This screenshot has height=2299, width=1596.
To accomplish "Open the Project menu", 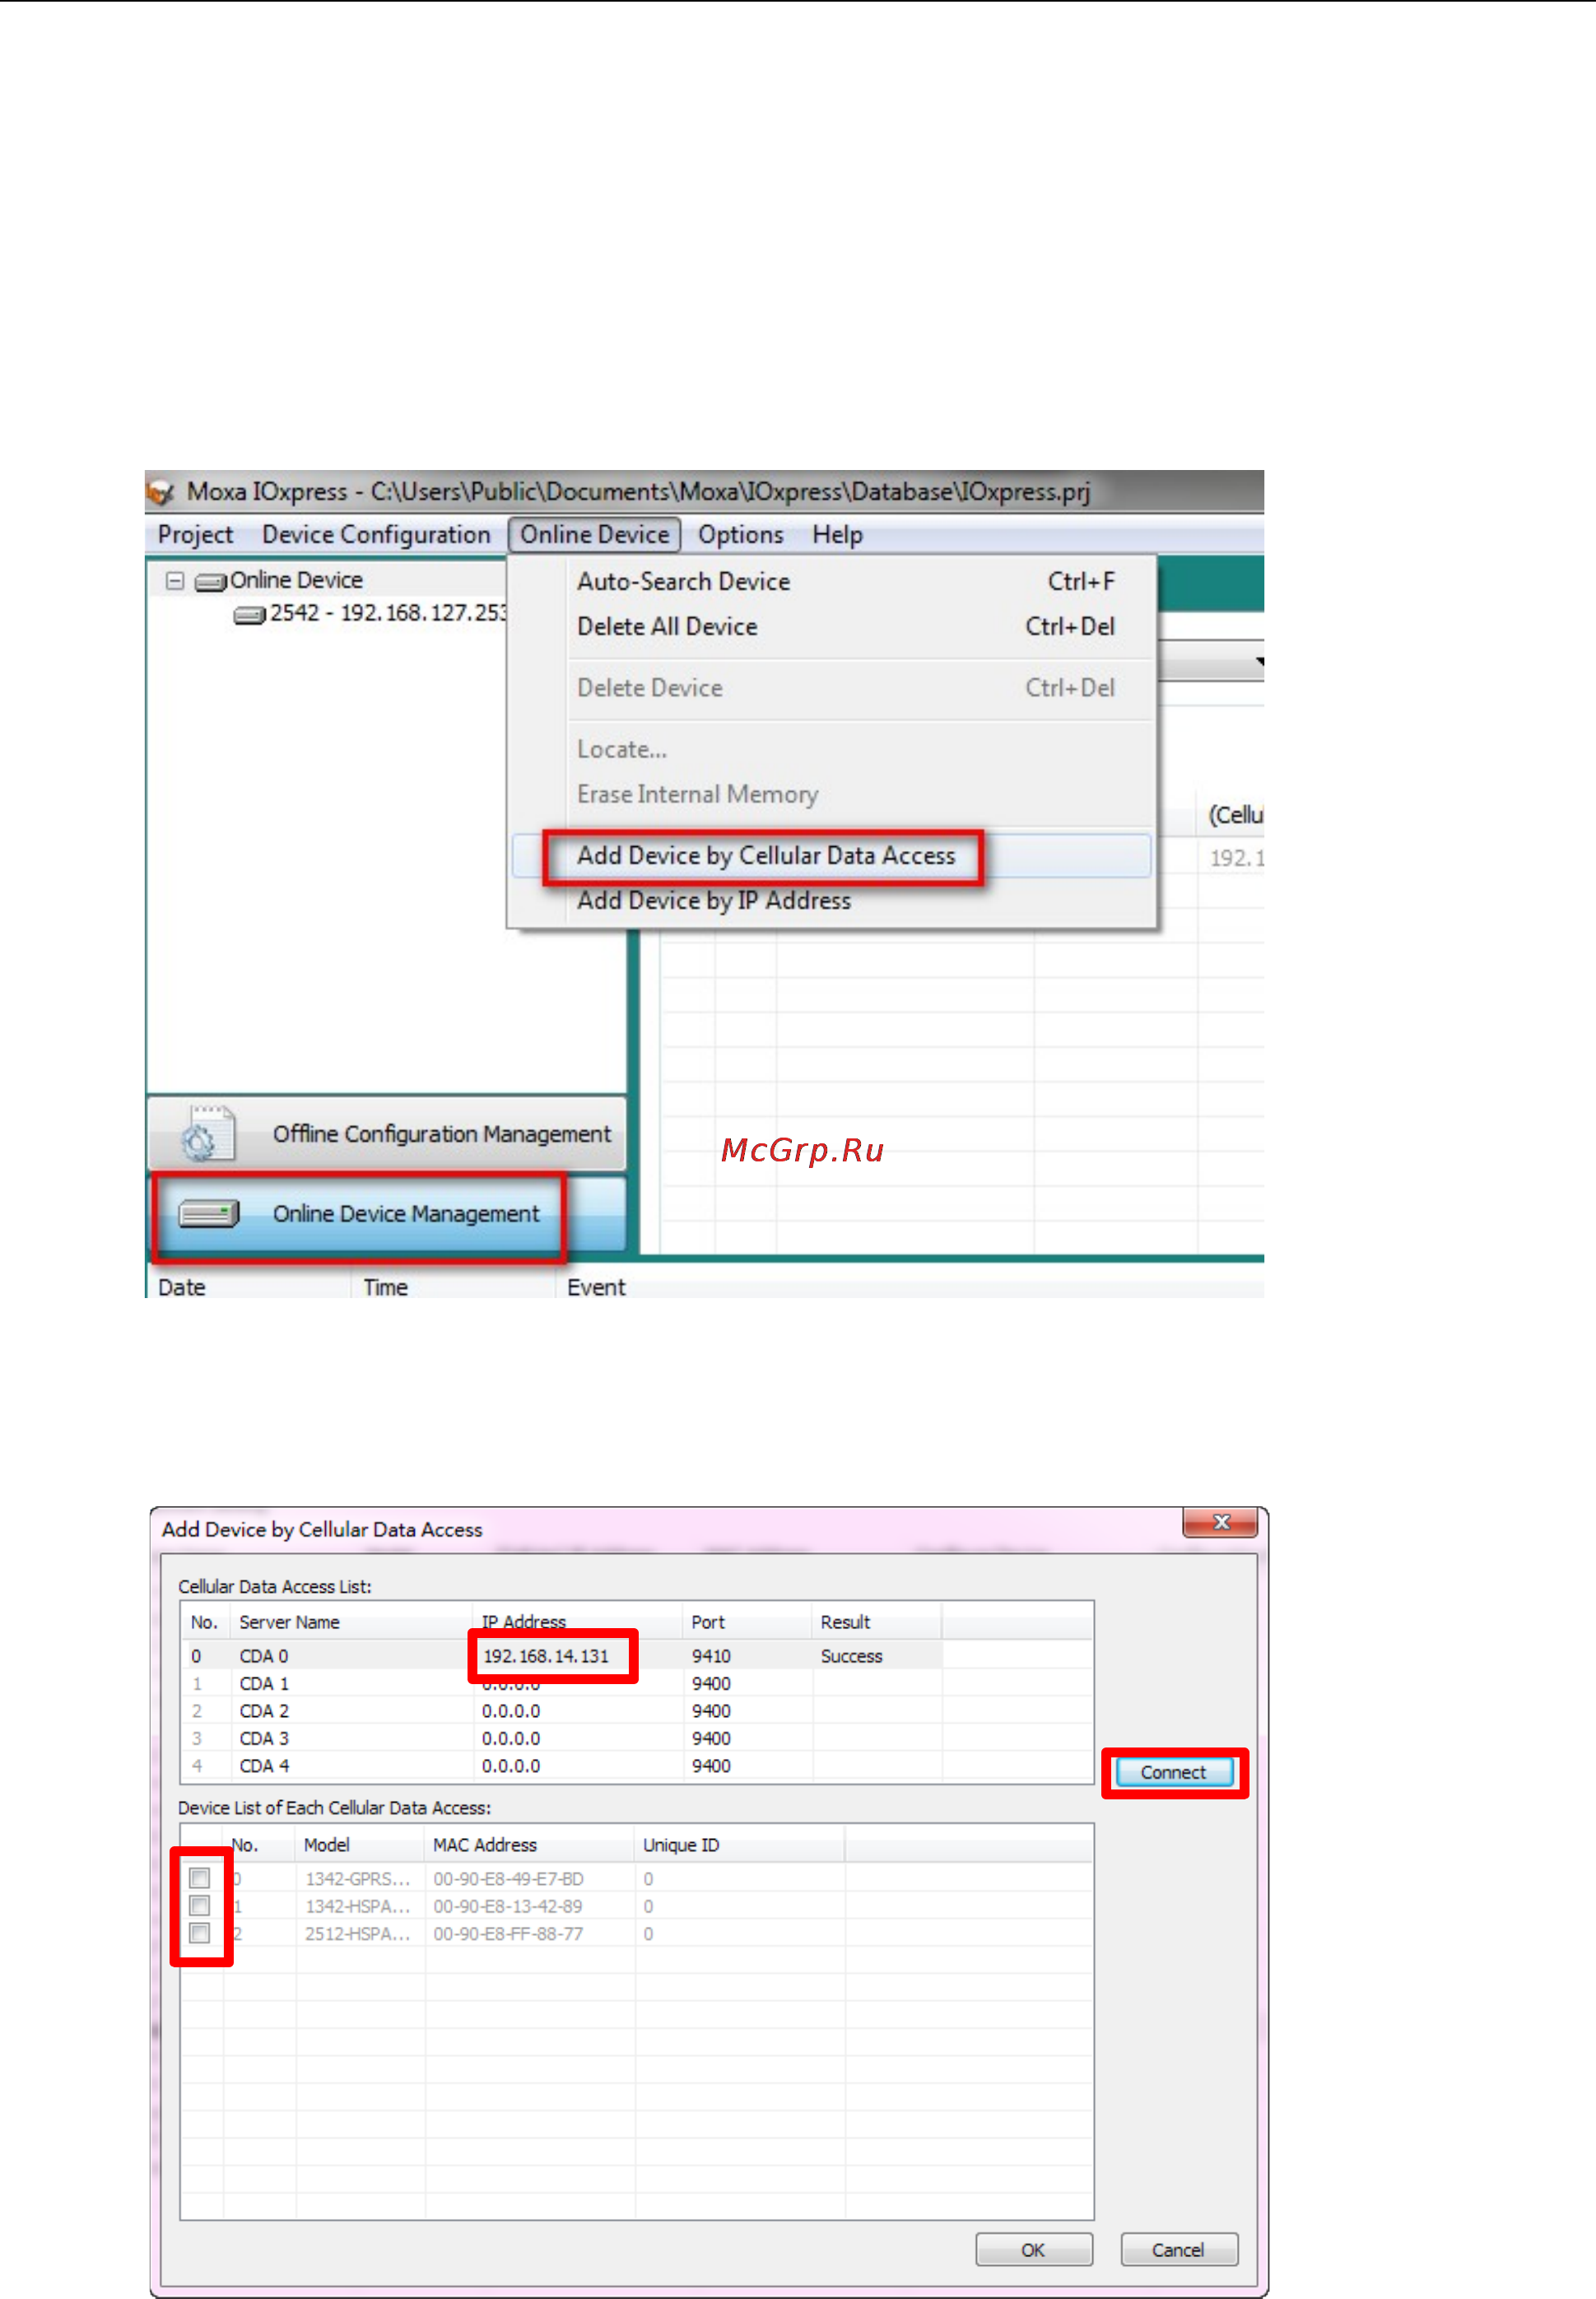I will tap(195, 535).
